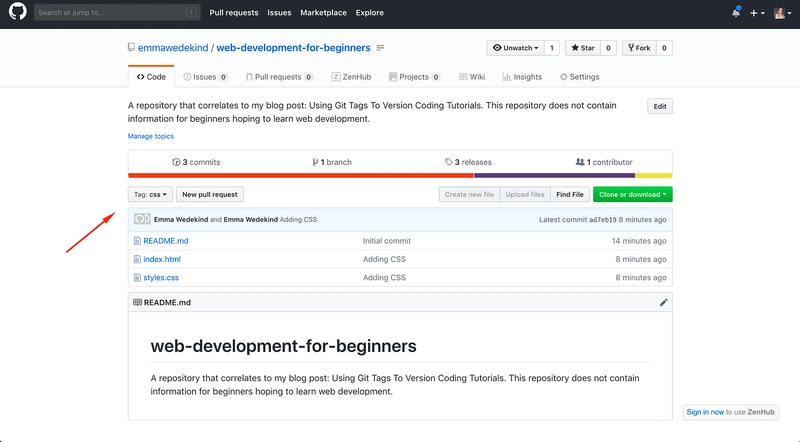Click the index.html file icon
Viewport: 800px width, 442px height.
coord(137,259)
